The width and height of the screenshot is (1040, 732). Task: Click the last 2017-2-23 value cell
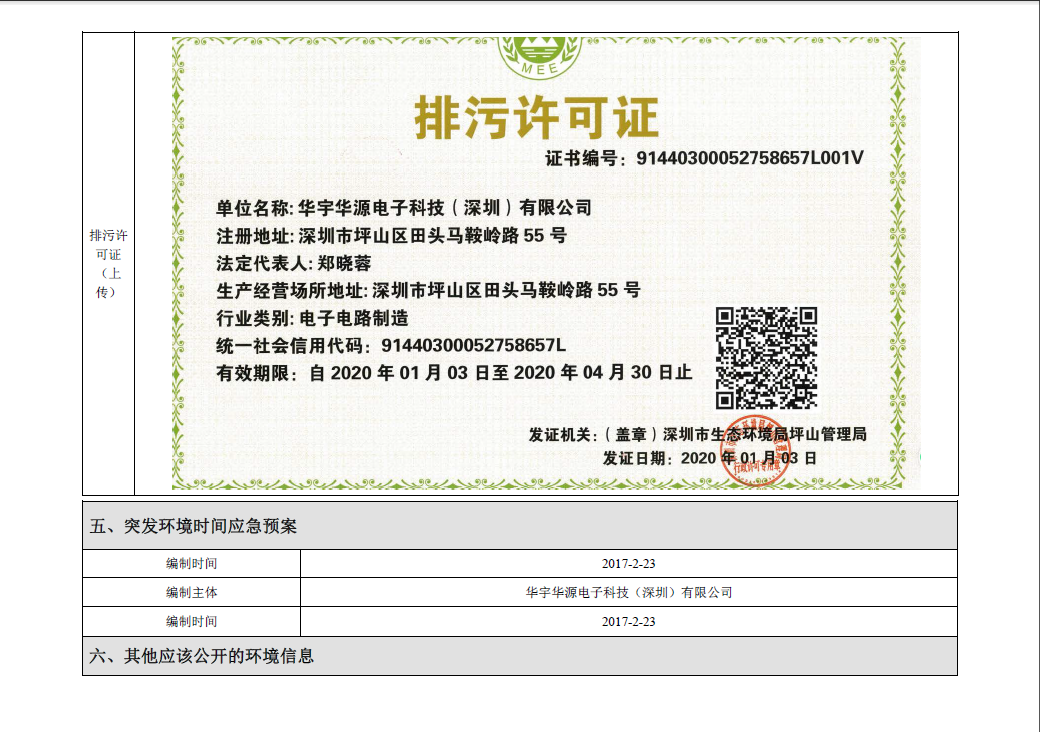(x=628, y=621)
